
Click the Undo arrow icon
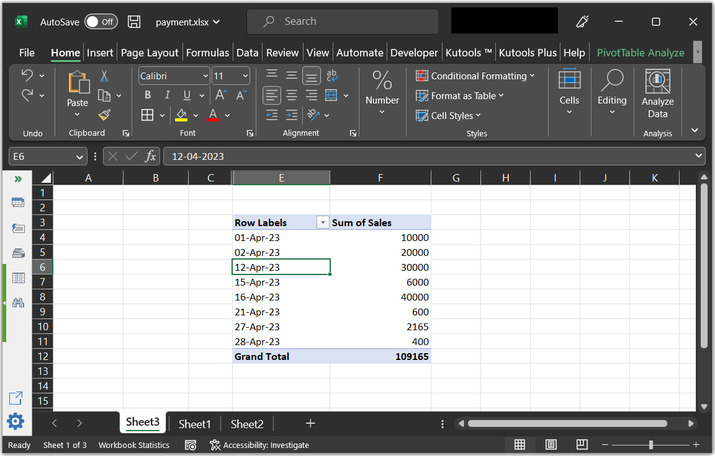coord(27,76)
